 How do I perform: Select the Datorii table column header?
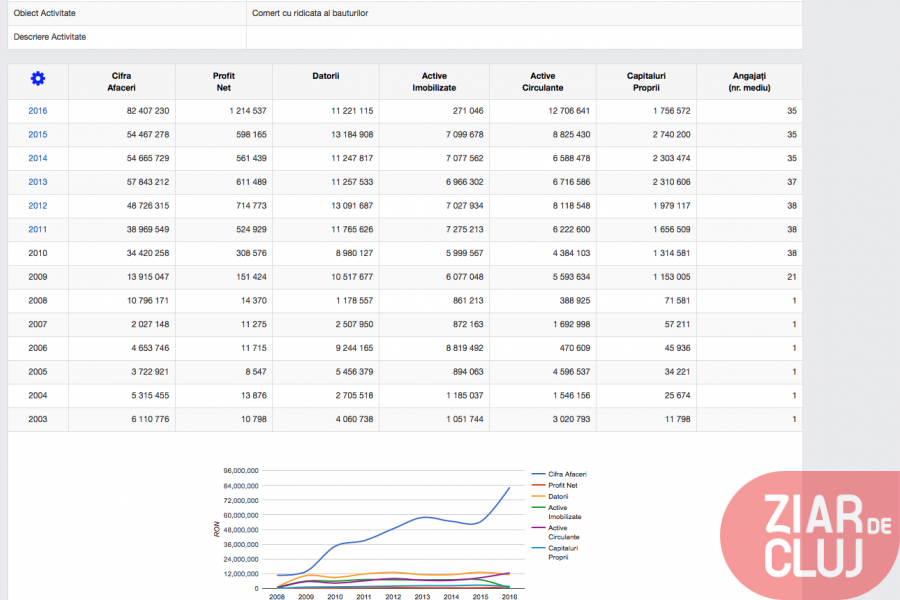pyautogui.click(x=326, y=76)
